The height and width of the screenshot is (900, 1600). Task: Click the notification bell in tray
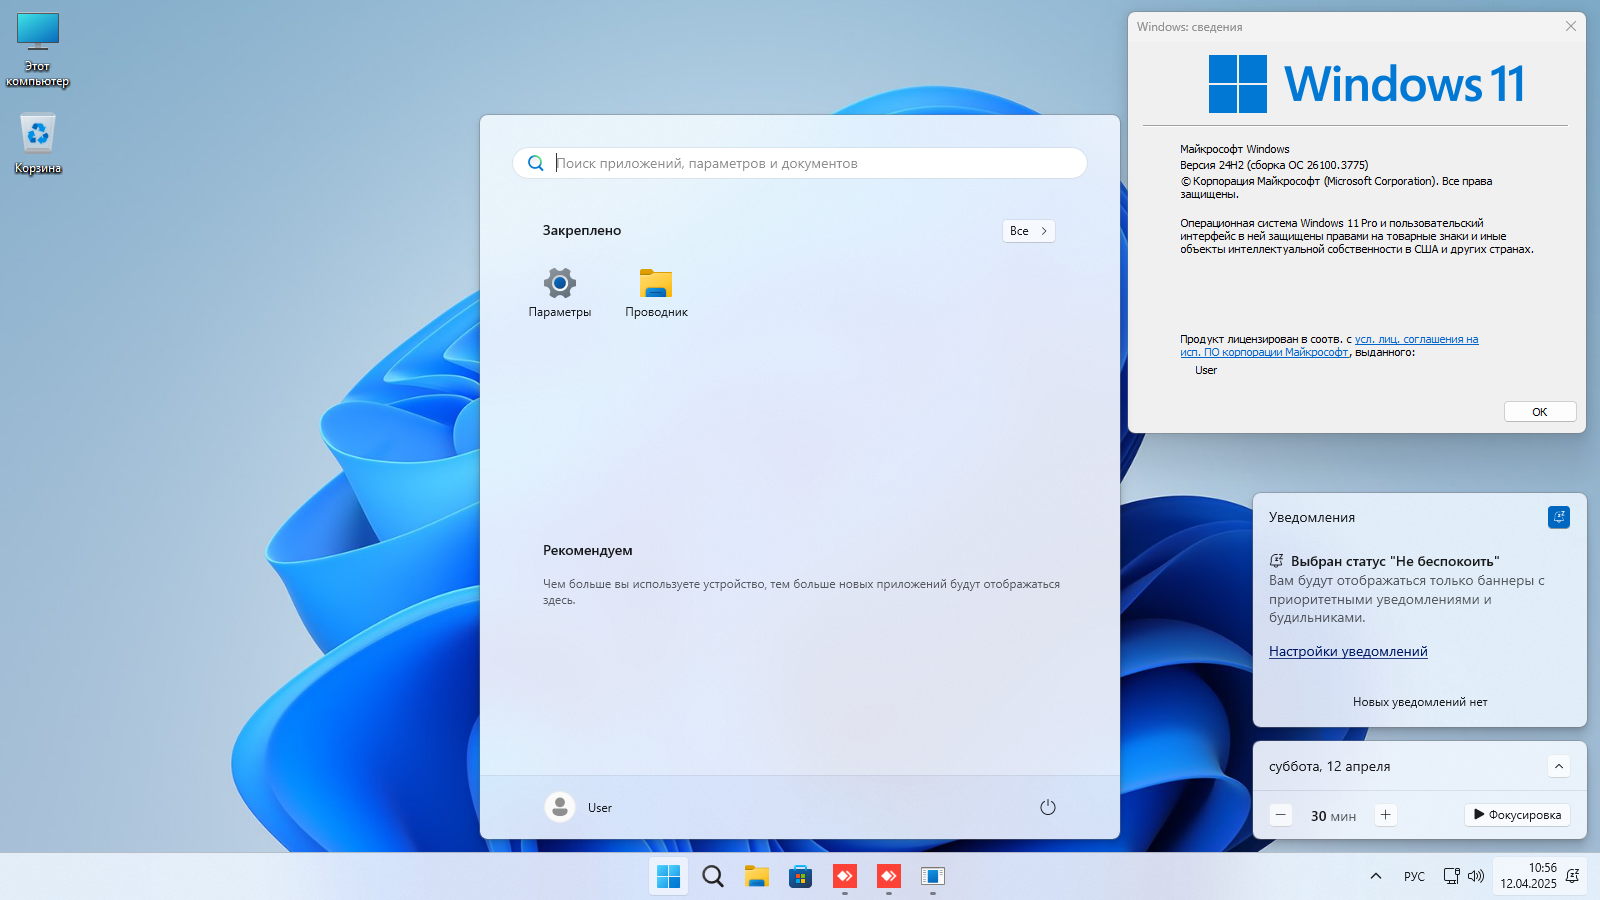[x=1573, y=876]
